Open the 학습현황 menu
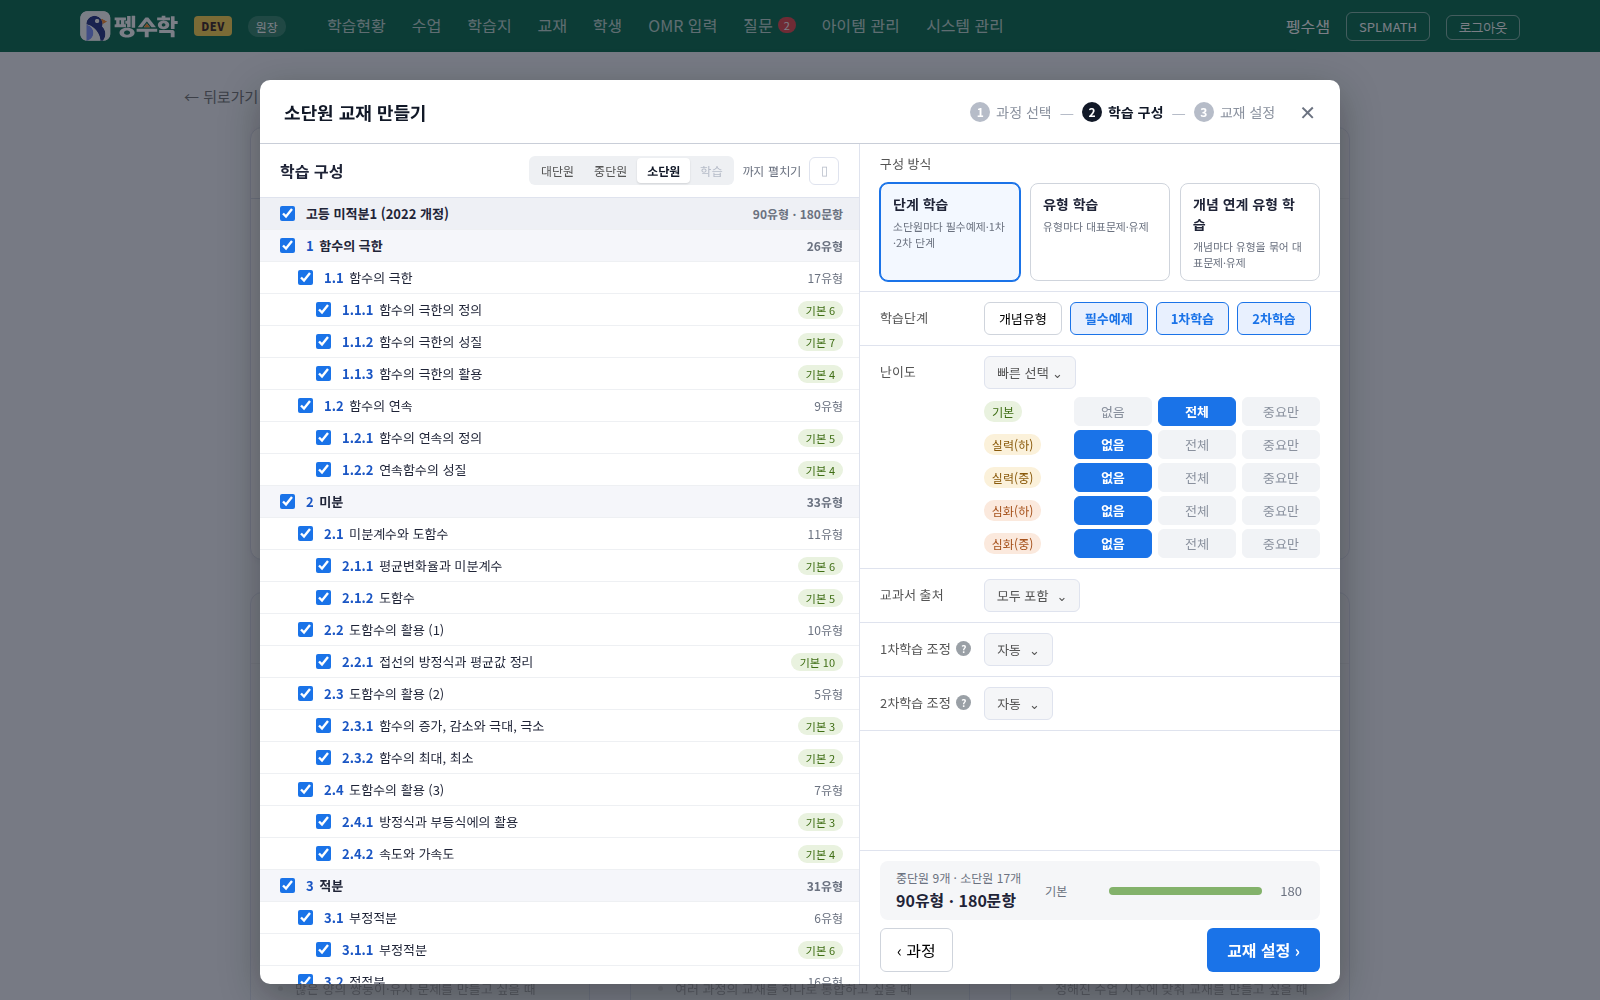This screenshot has width=1600, height=1000. [356, 26]
